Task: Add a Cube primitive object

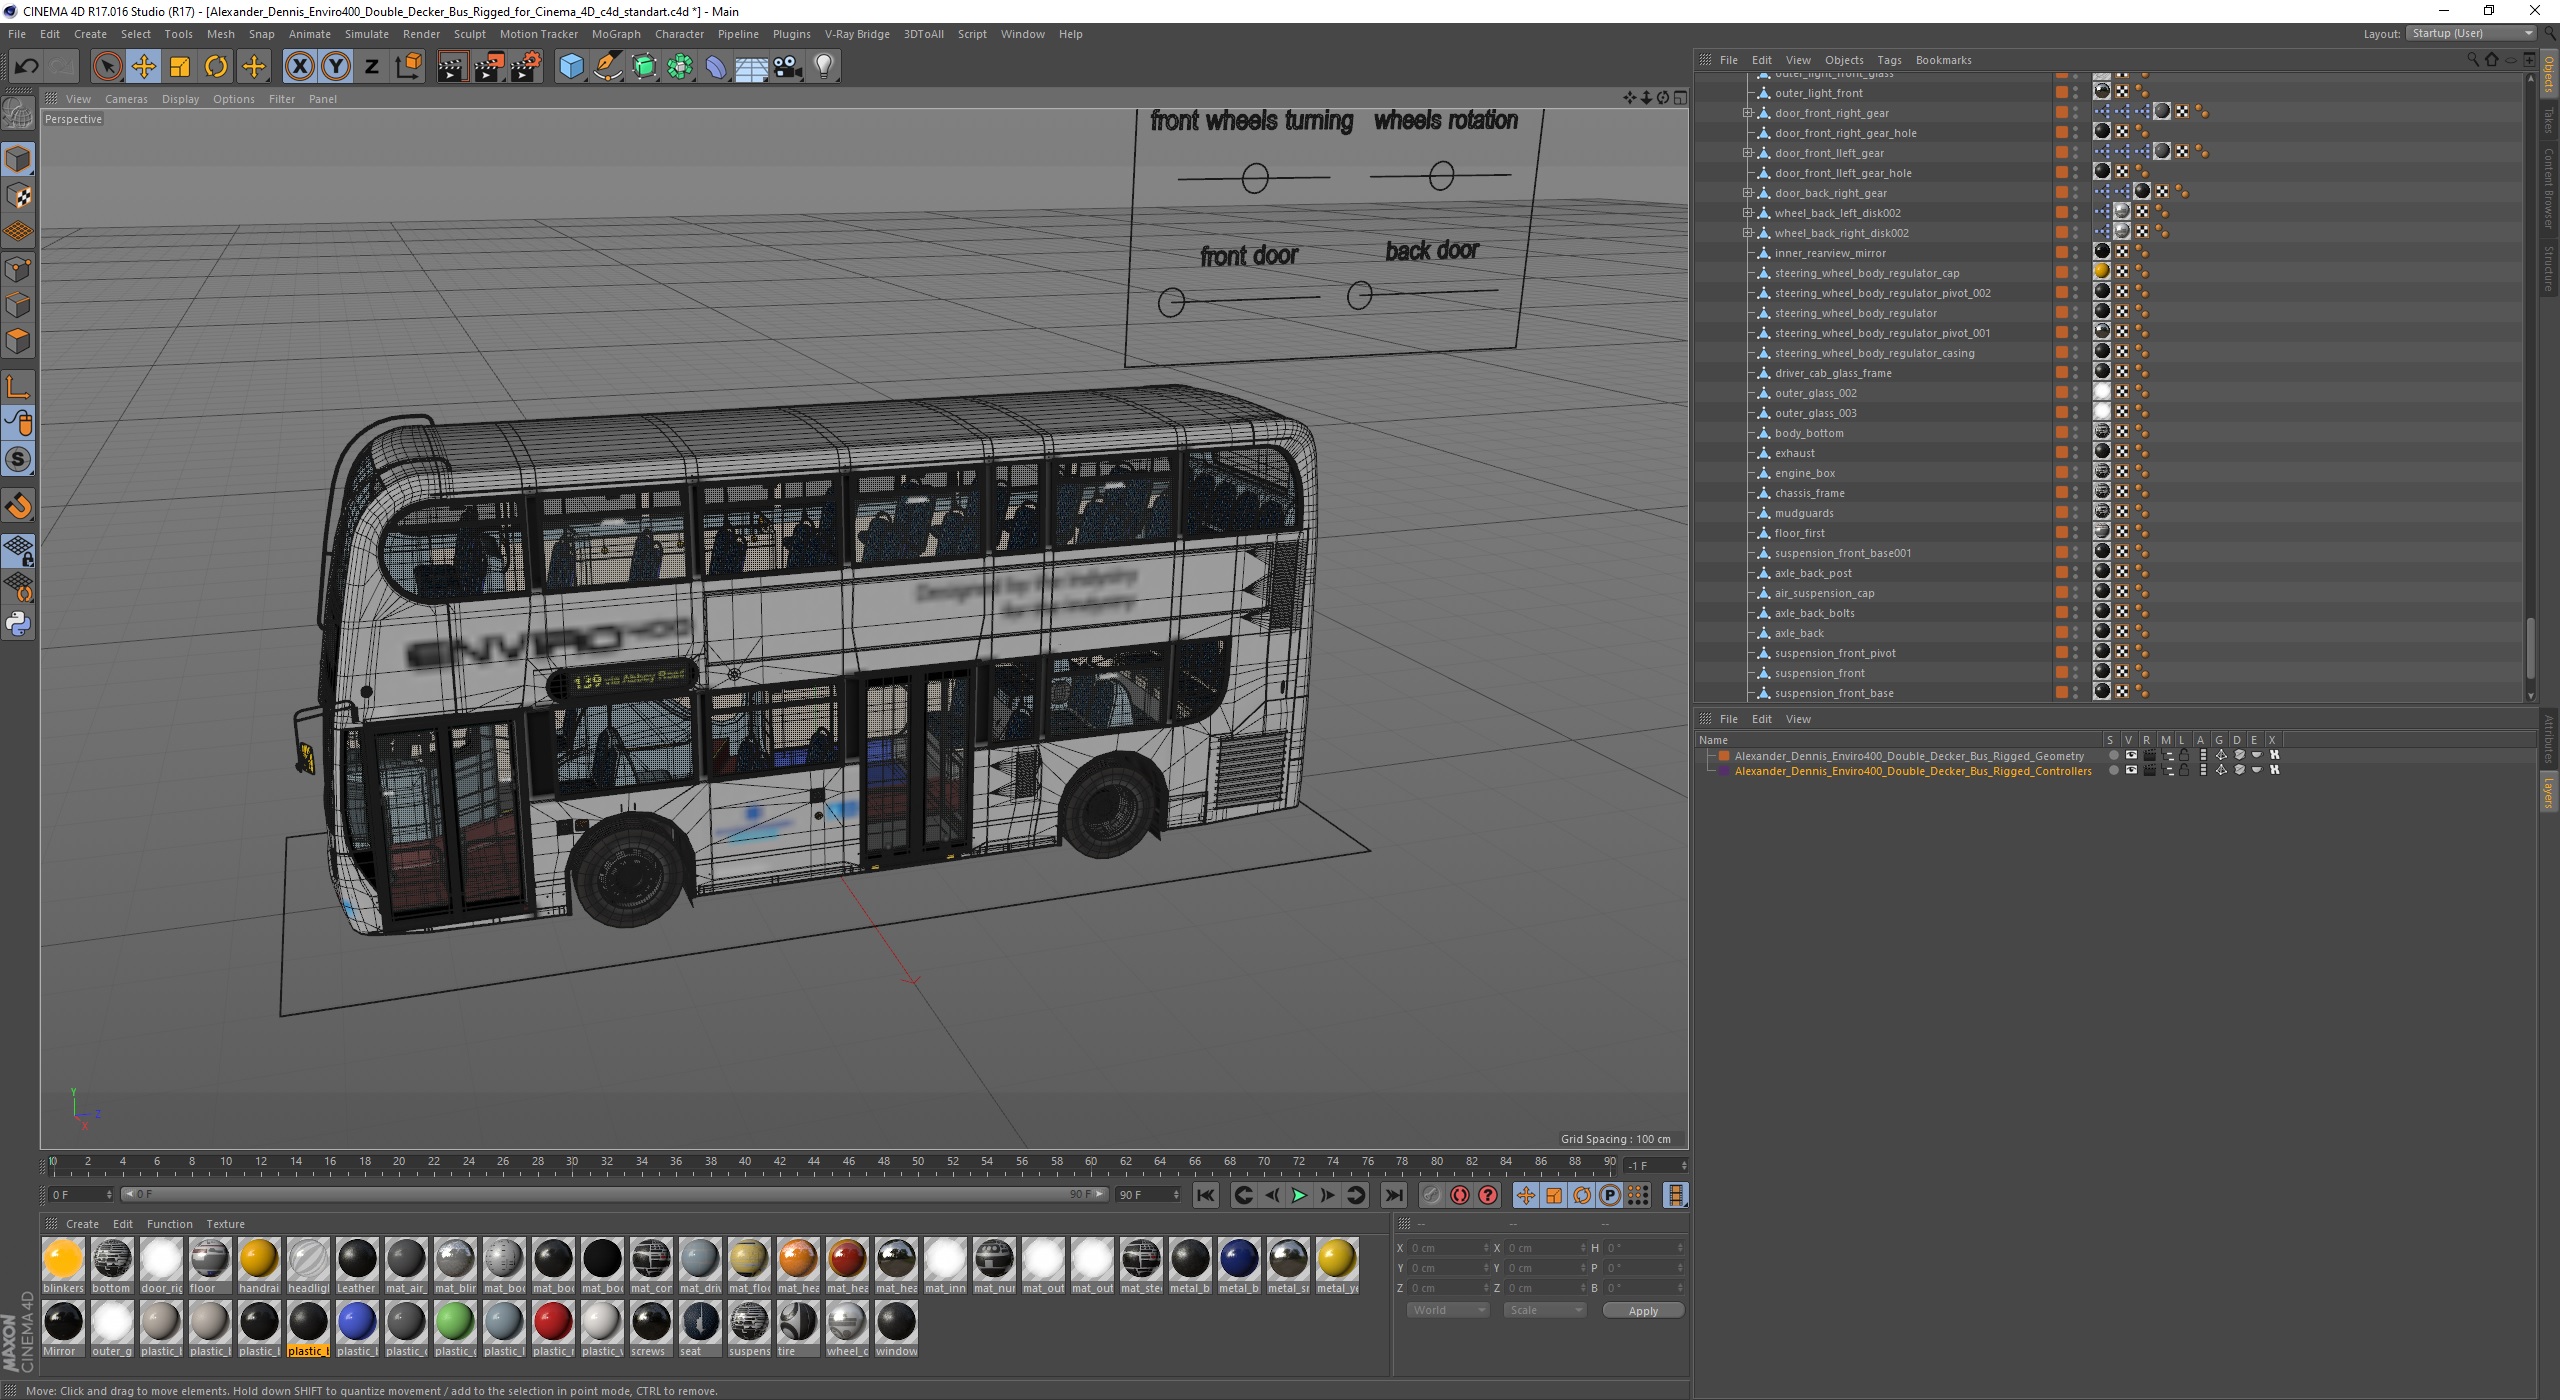Action: (x=571, y=66)
